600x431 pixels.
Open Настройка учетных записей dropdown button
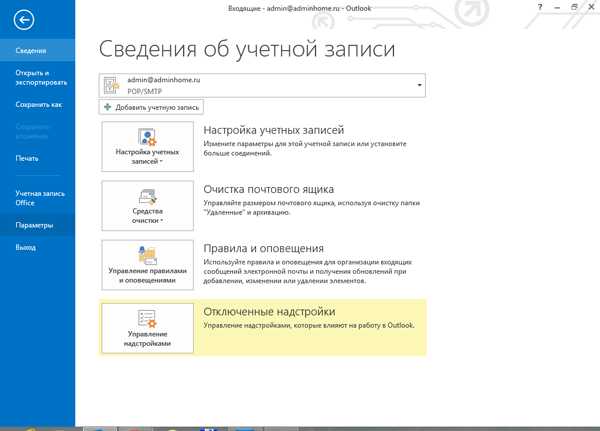click(x=148, y=146)
